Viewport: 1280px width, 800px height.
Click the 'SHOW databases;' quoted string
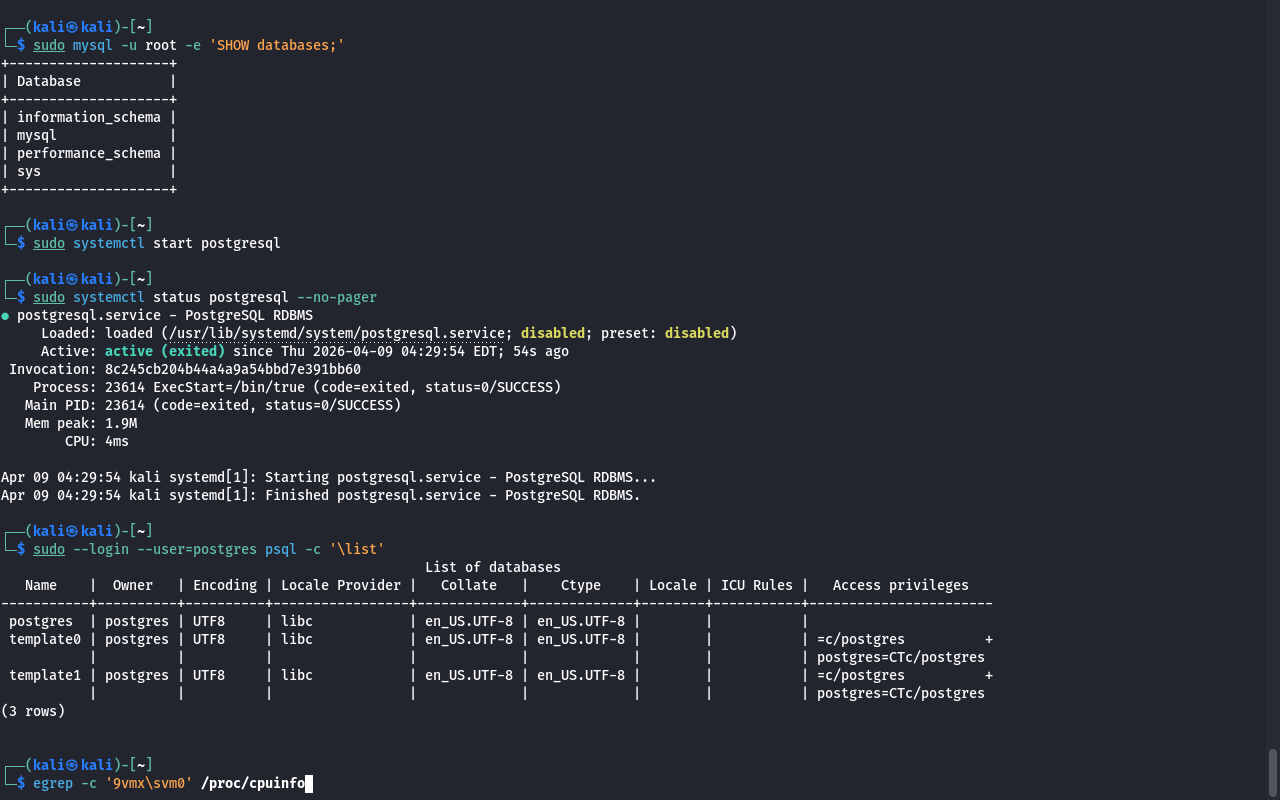pyautogui.click(x=276, y=46)
